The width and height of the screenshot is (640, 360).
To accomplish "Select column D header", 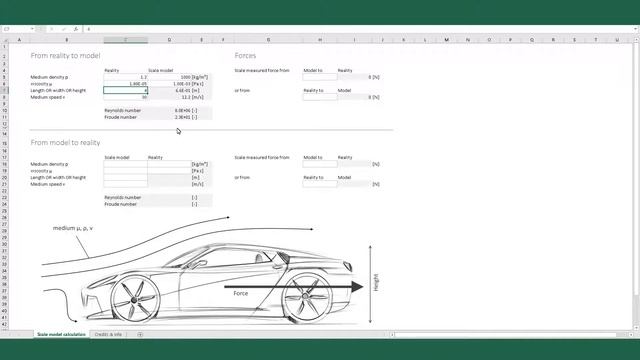I will point(169,40).
